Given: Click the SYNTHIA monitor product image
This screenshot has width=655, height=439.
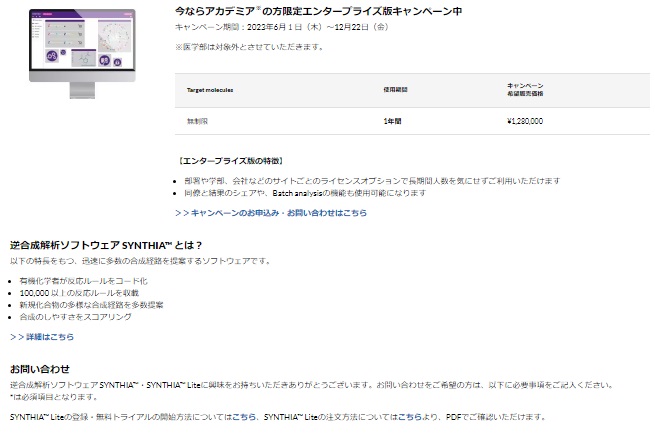Looking at the screenshot, I should (82, 53).
